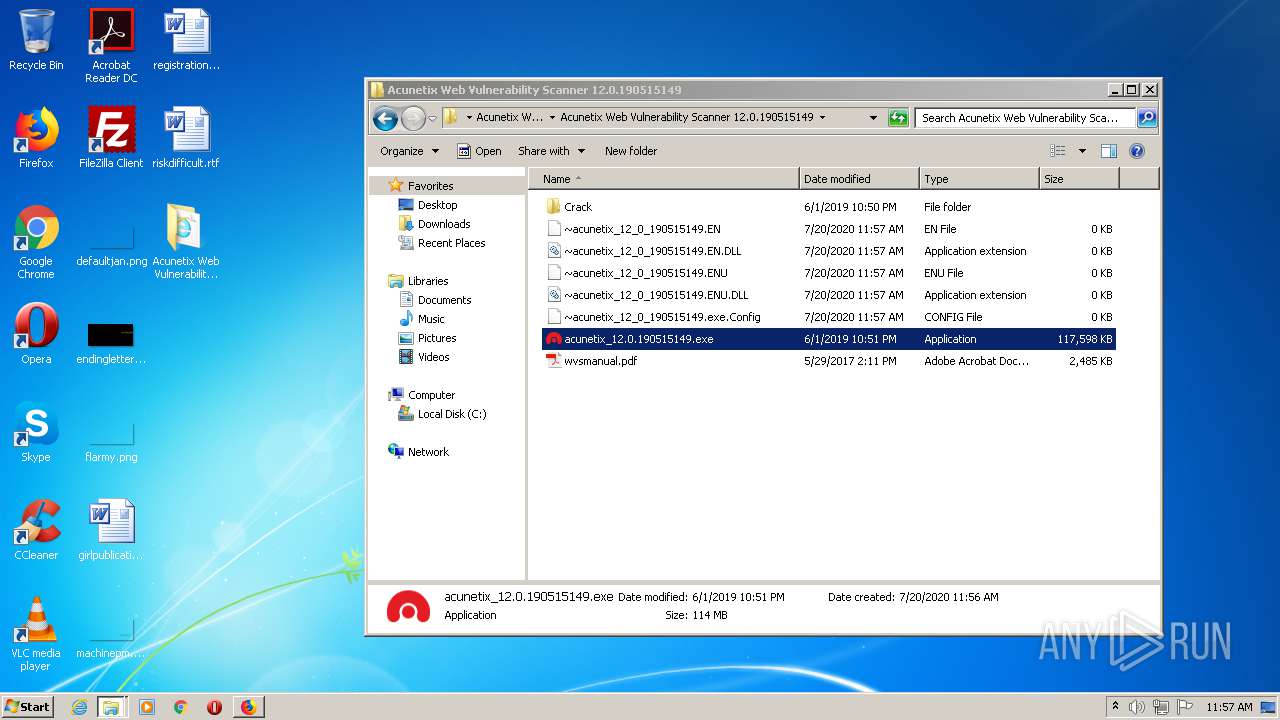Viewport: 1280px width, 720px height.
Task: Show the preview pane icon
Action: [1108, 151]
